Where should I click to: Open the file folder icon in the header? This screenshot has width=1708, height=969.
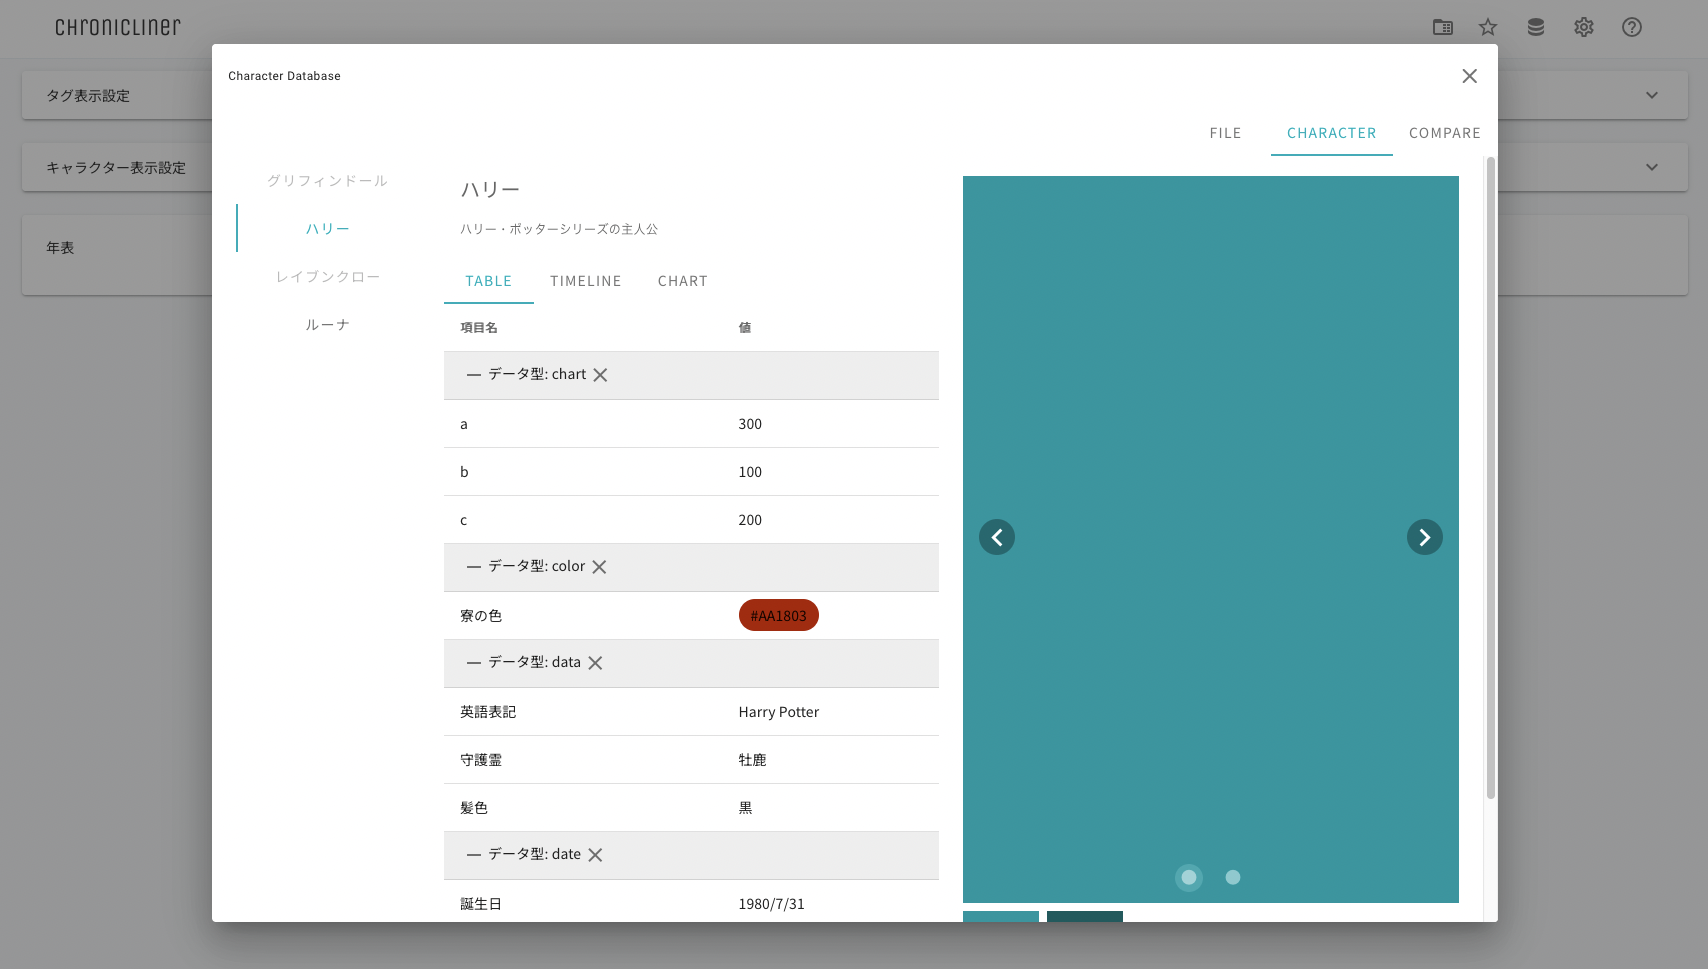point(1442,27)
